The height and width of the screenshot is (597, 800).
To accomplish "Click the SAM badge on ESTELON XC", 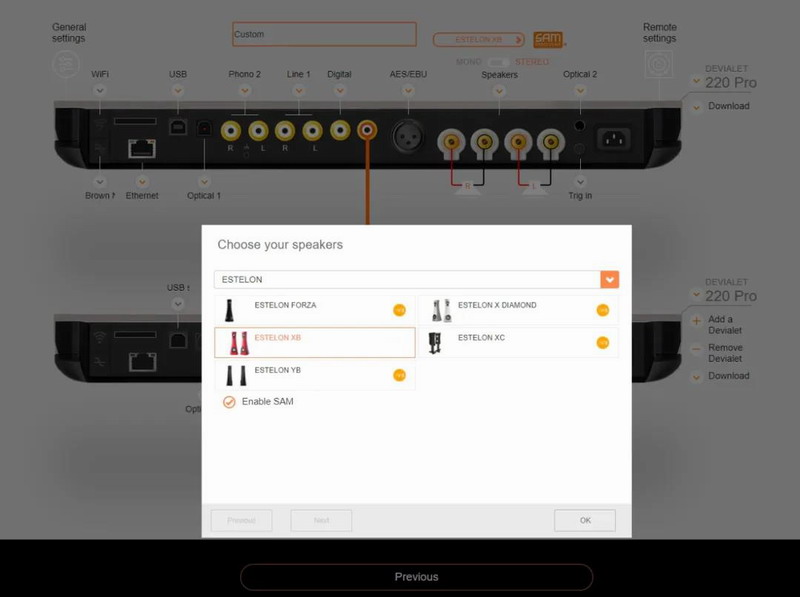I will (603, 343).
